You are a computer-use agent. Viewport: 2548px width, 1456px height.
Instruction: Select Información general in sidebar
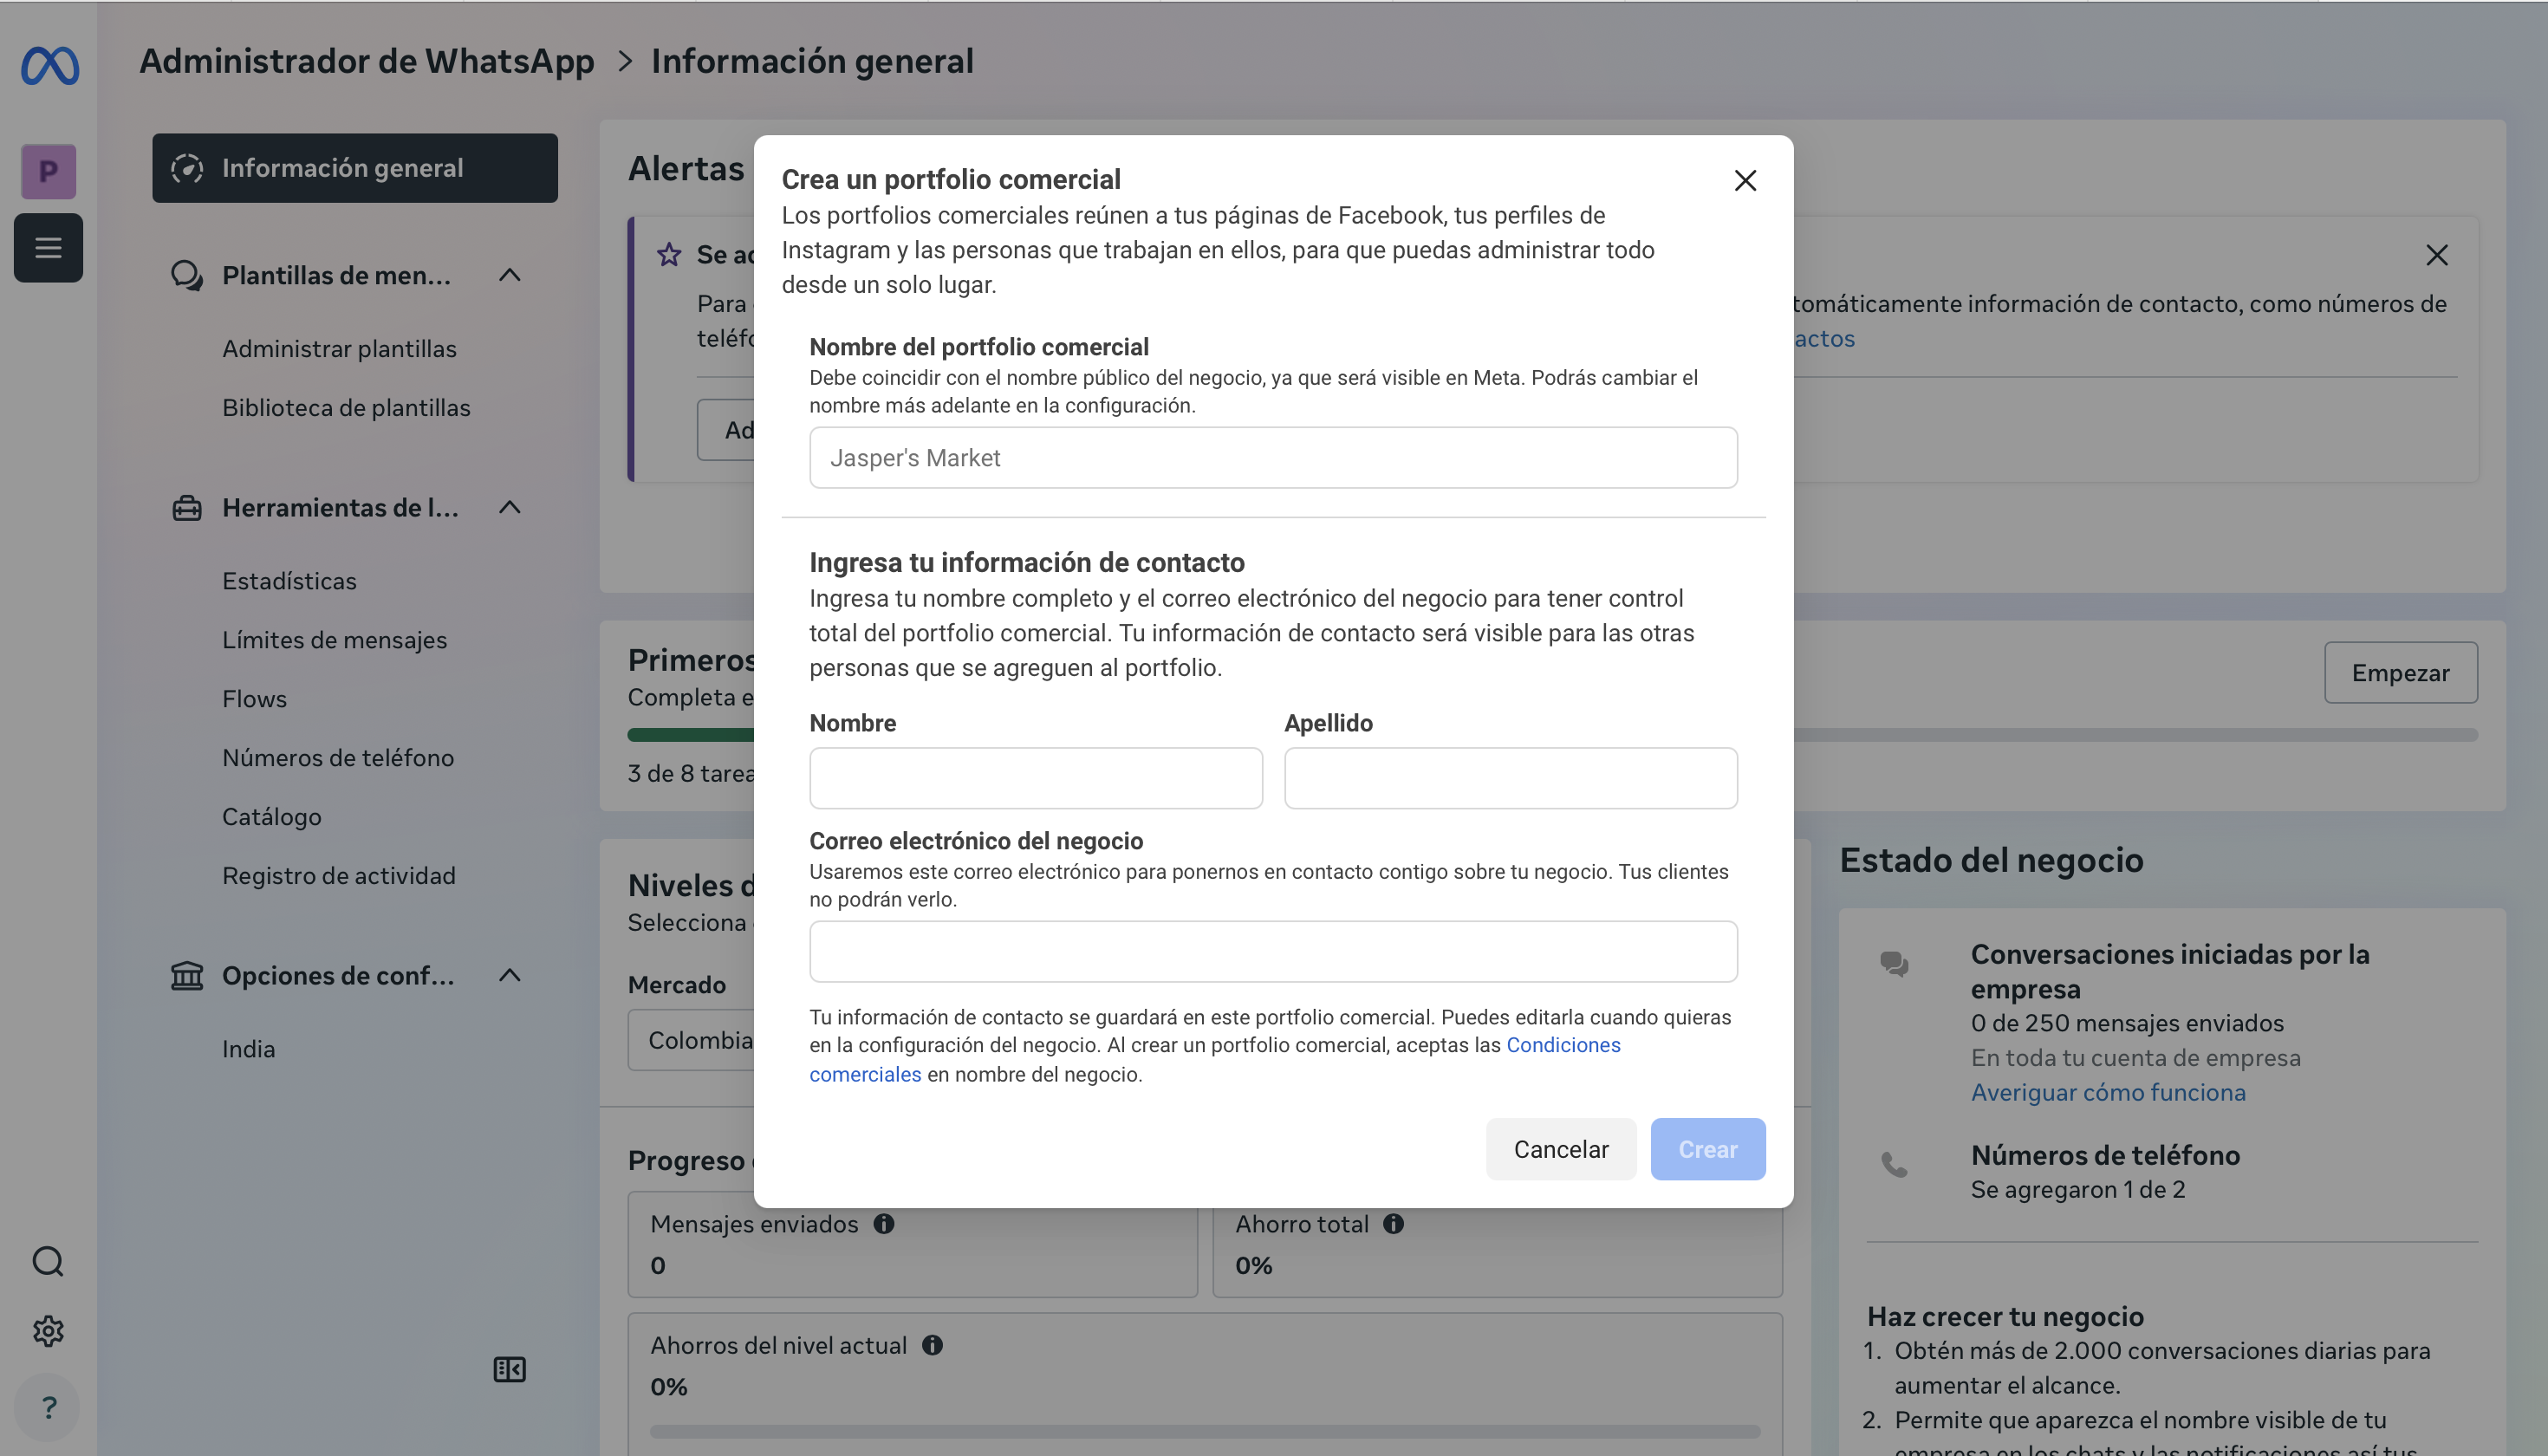[x=355, y=168]
